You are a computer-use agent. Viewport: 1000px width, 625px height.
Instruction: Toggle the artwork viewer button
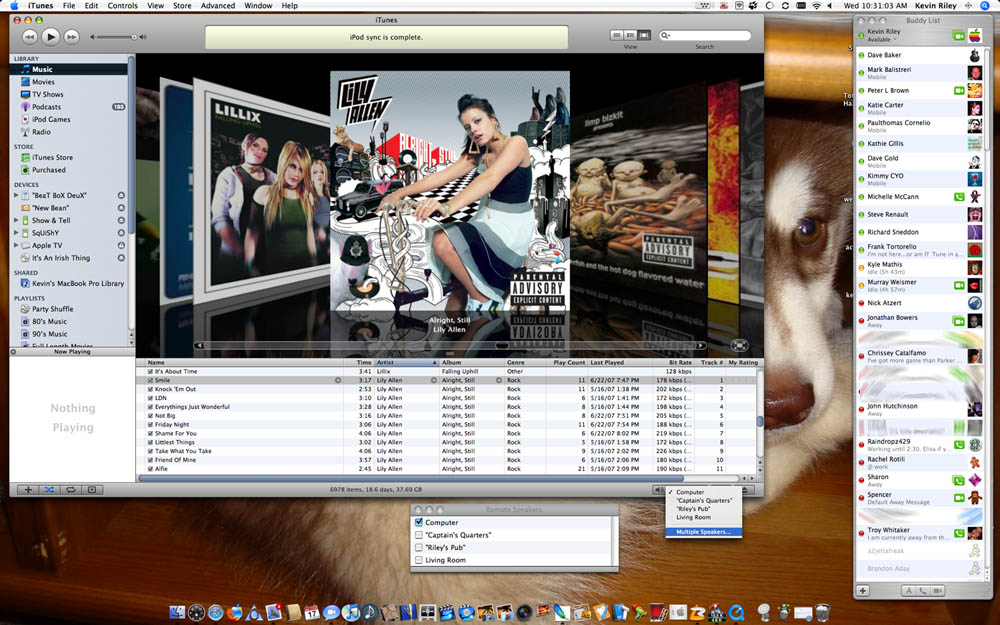(x=92, y=490)
